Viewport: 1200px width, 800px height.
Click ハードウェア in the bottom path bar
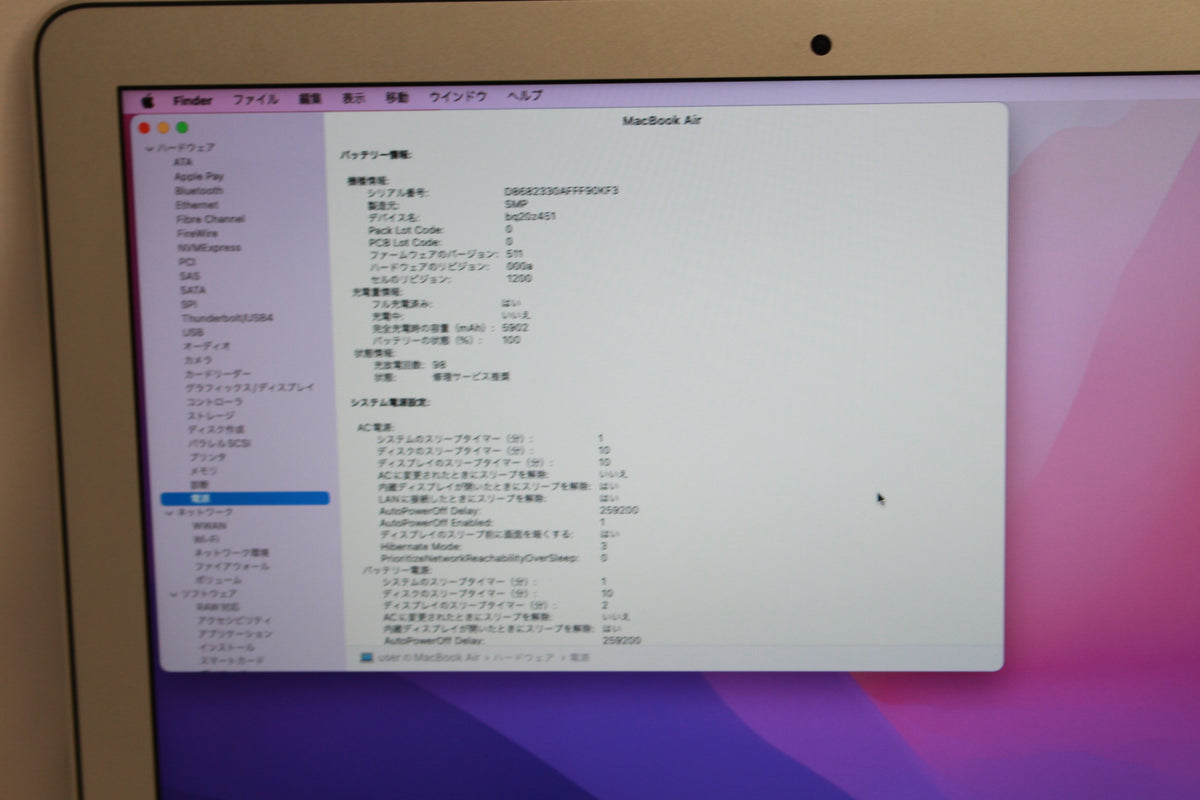[x=524, y=658]
